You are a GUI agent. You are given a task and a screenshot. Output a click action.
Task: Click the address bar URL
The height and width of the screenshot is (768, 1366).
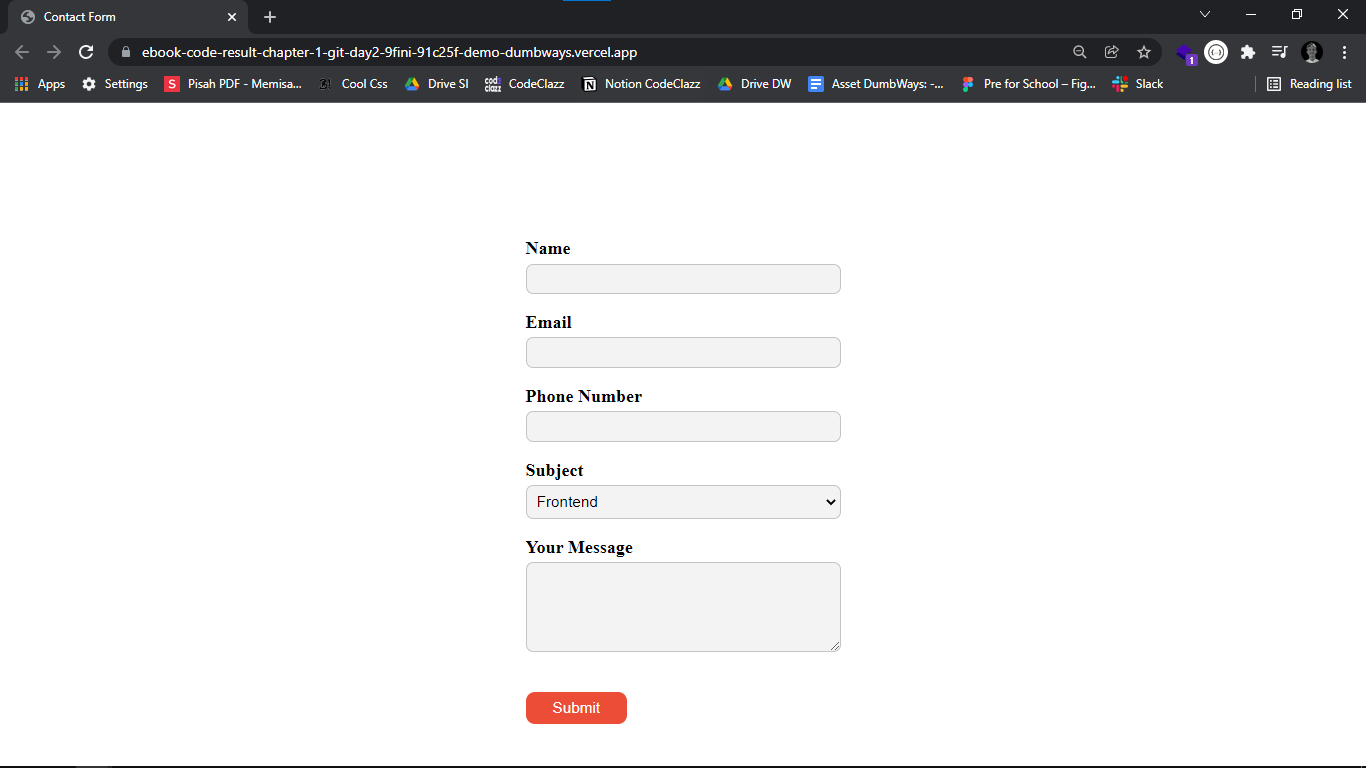(389, 52)
